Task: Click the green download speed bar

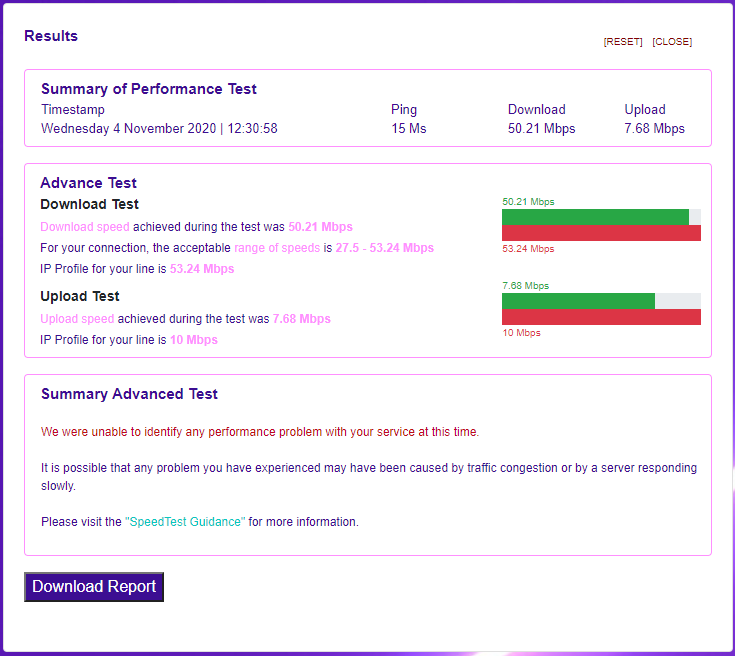Action: point(595,217)
